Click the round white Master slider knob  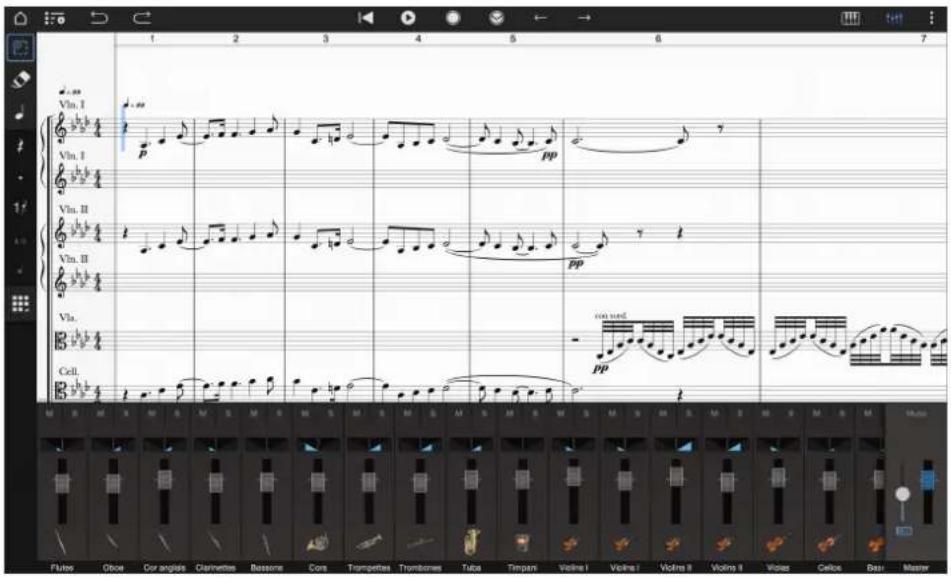tap(902, 494)
